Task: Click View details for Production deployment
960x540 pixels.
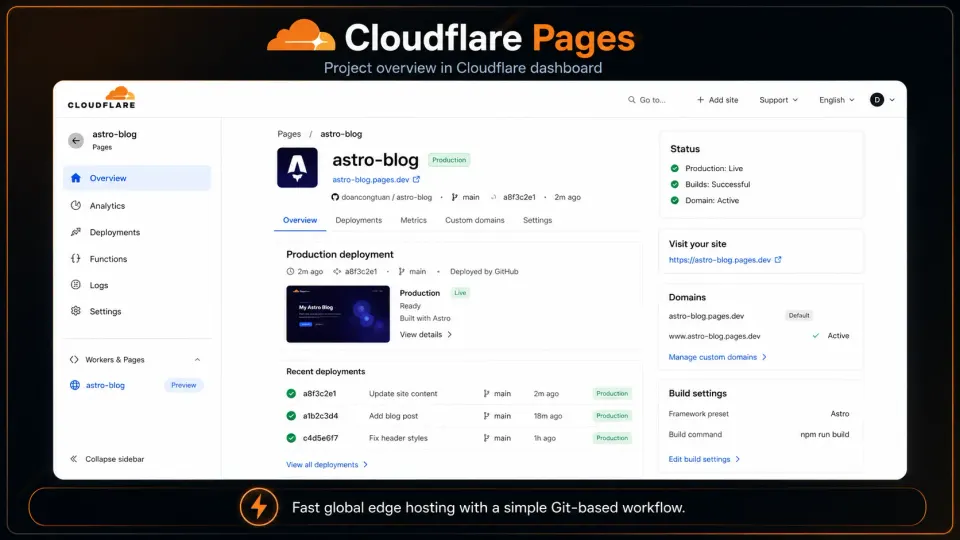Action: click(x=426, y=335)
